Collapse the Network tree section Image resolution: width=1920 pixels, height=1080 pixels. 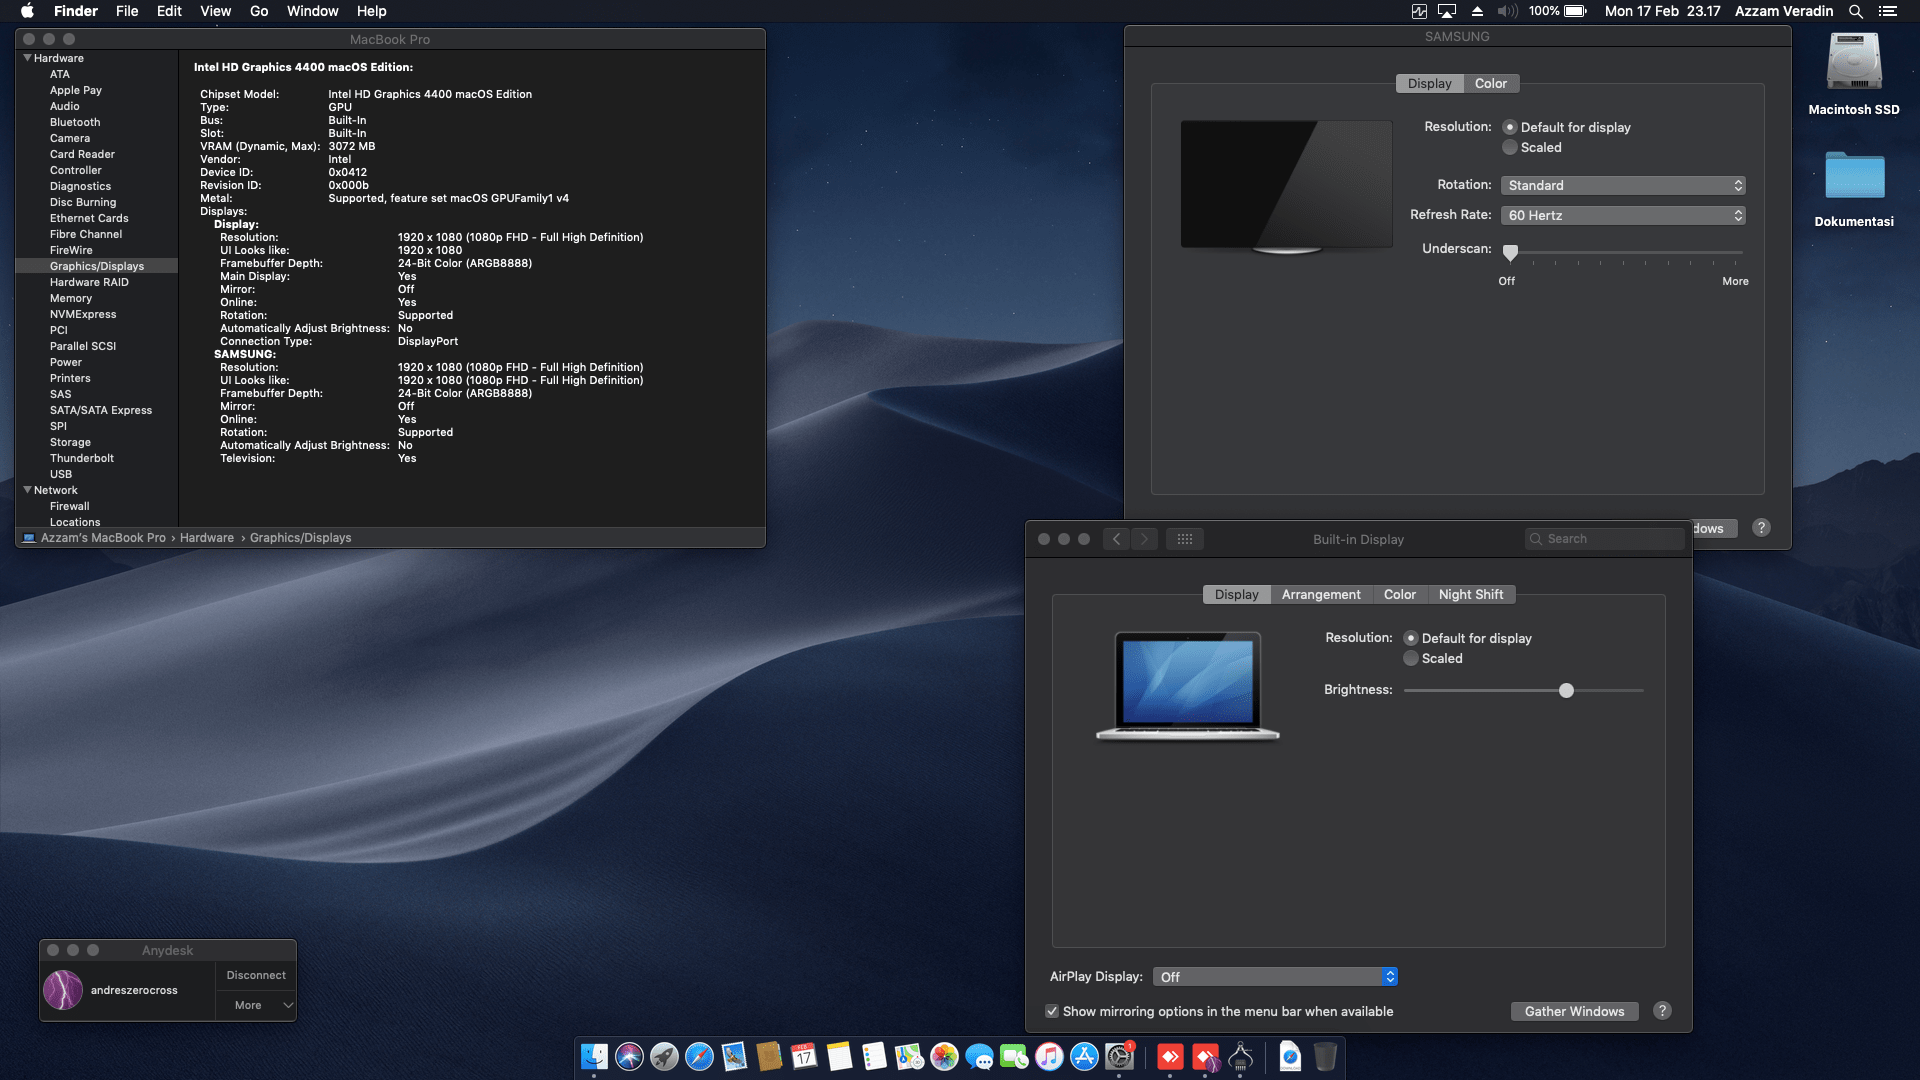tap(28, 490)
